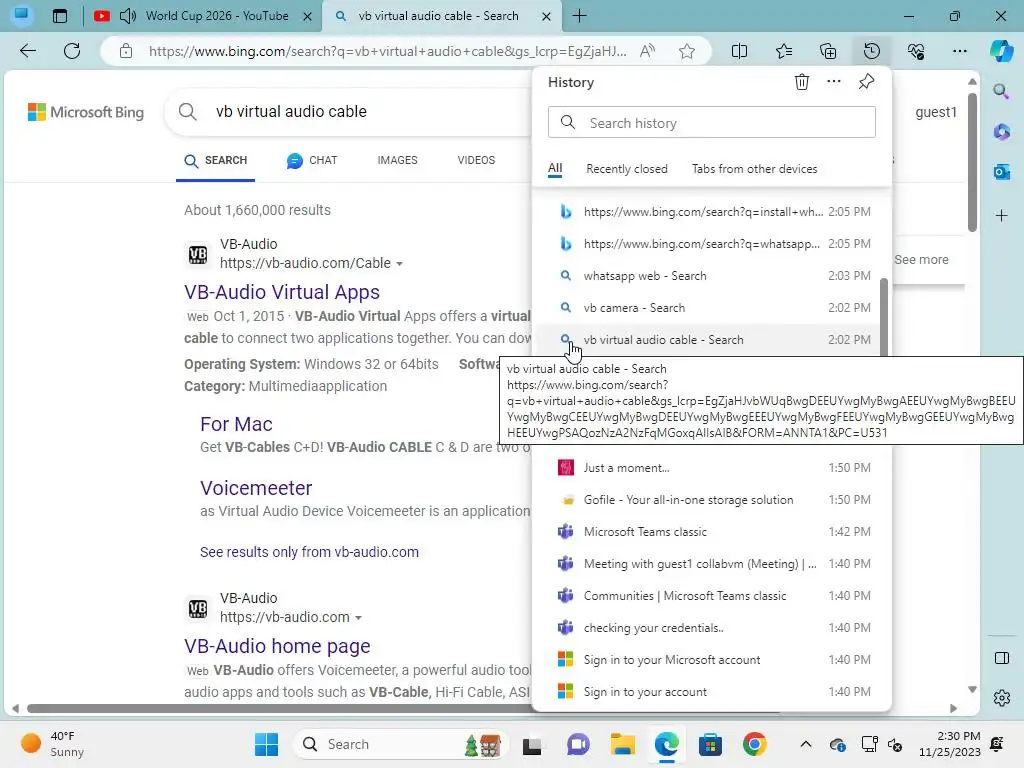Open Edge Settings and more menu

click(x=960, y=51)
